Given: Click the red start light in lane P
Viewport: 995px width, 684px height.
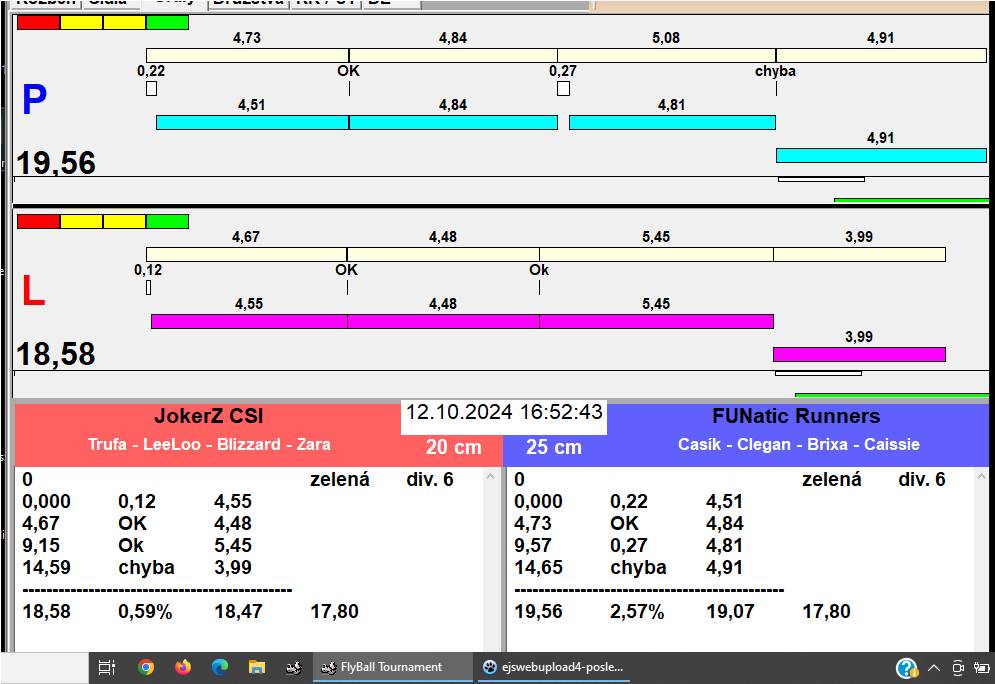Looking at the screenshot, I should [38, 22].
